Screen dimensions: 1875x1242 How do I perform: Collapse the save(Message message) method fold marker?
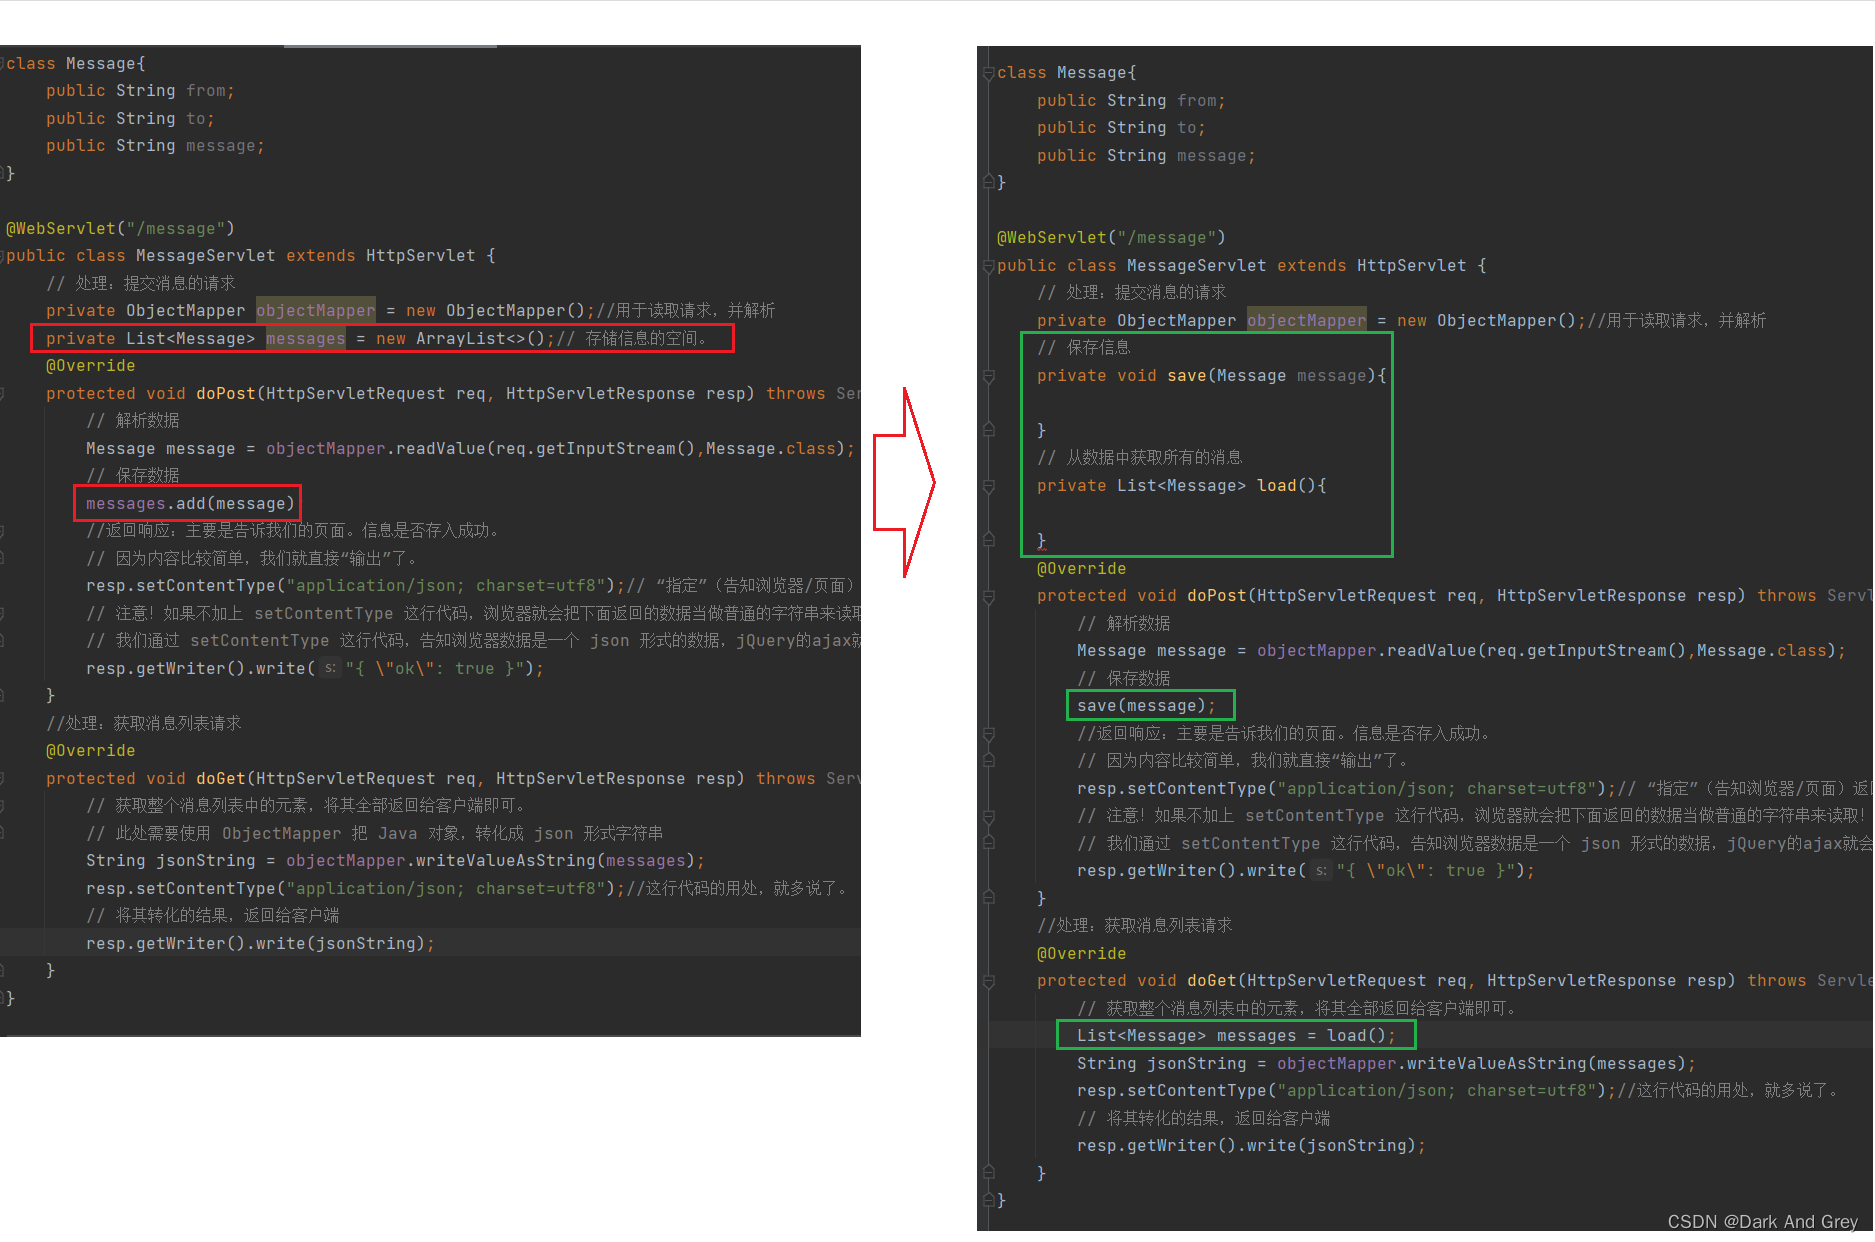pos(988,376)
